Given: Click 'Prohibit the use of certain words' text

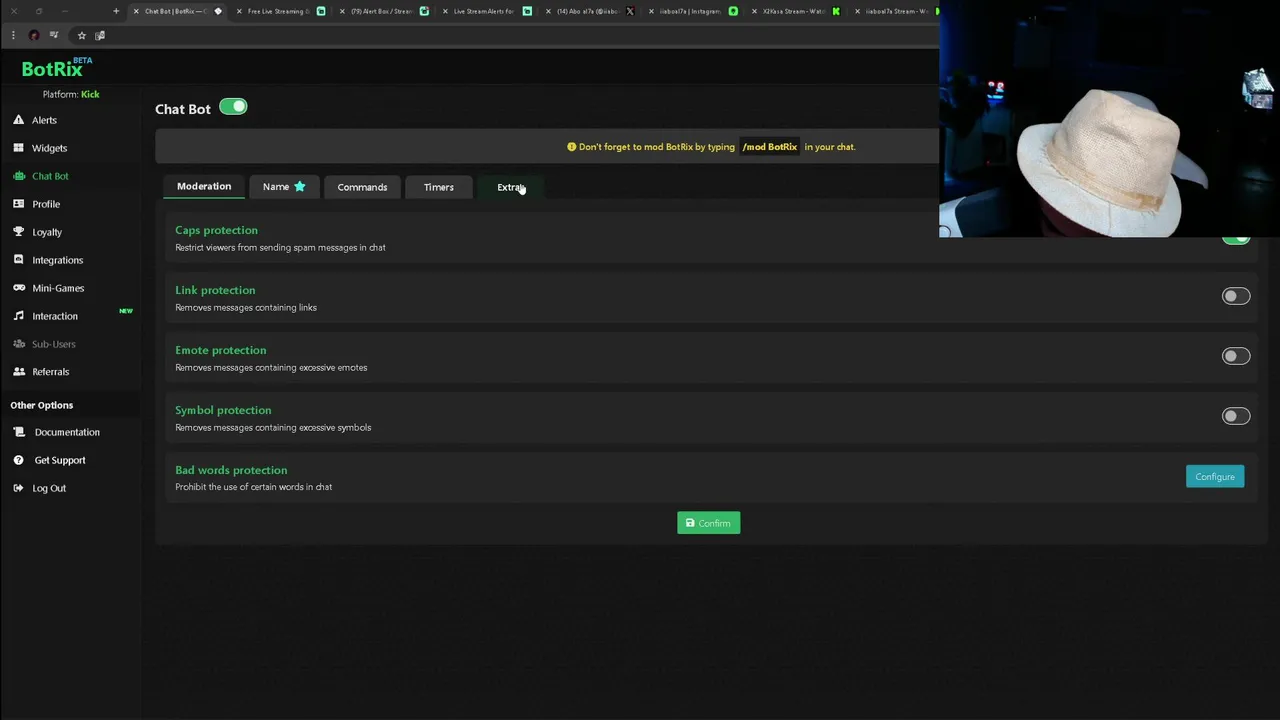Looking at the screenshot, I should [254, 487].
